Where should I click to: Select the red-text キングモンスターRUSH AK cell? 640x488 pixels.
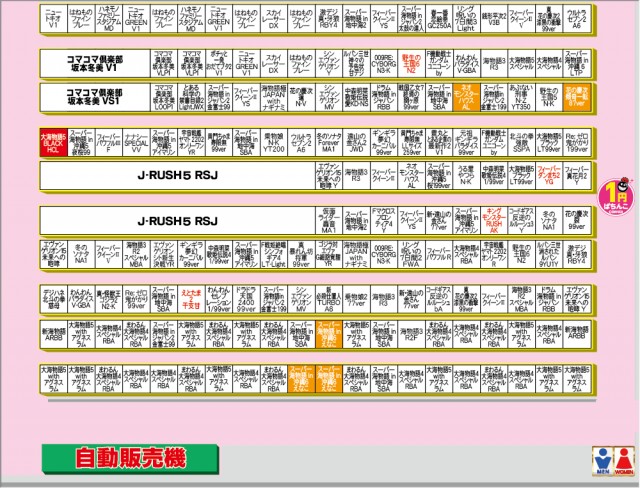pos(493,221)
